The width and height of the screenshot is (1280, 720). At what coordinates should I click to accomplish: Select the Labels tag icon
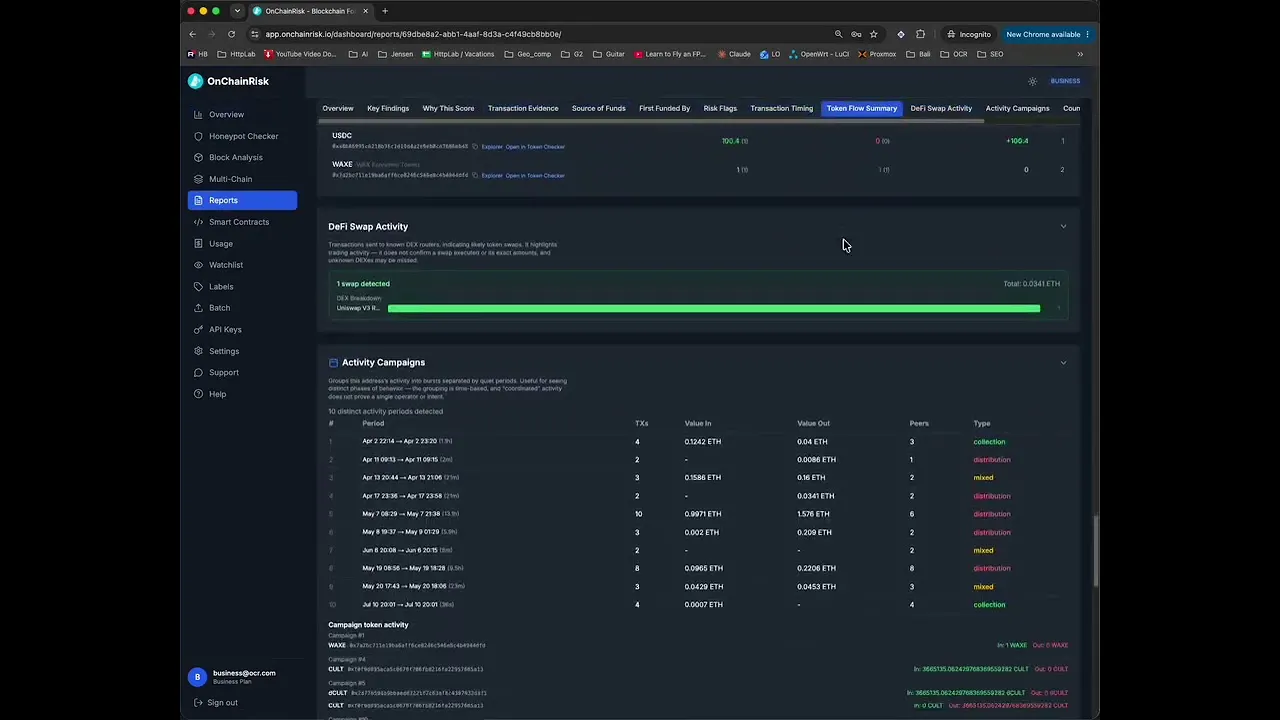pos(198,287)
